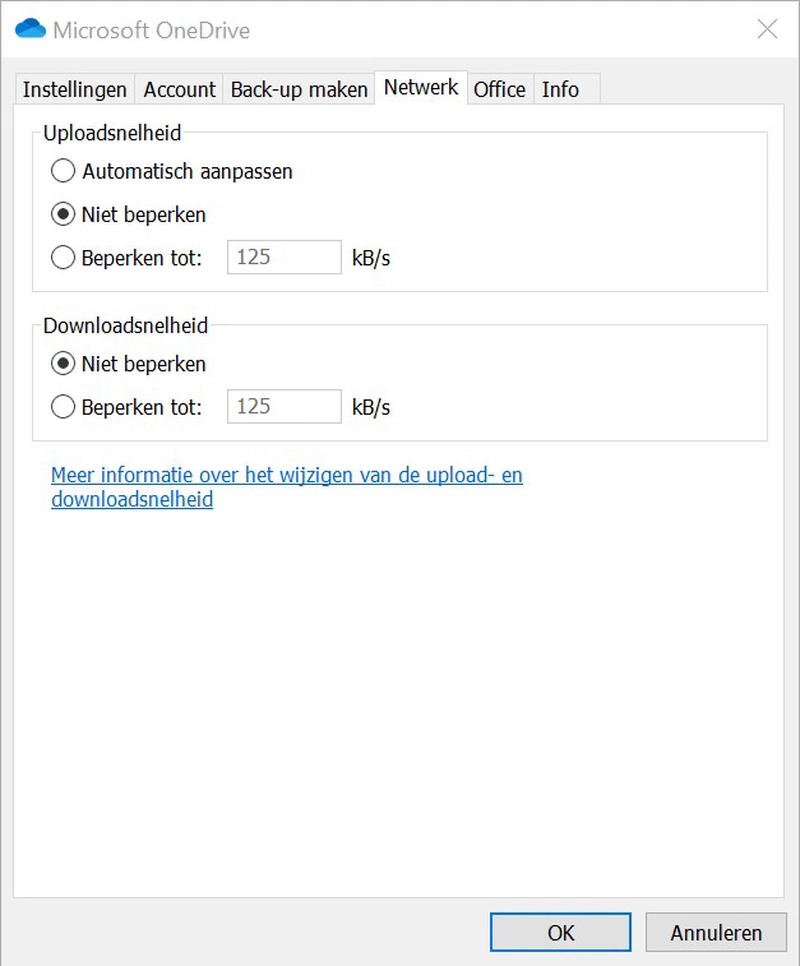Select "Automatisch aanpassen" for uploadsnelheid
Viewport: 800px width, 966px height.
coord(62,171)
